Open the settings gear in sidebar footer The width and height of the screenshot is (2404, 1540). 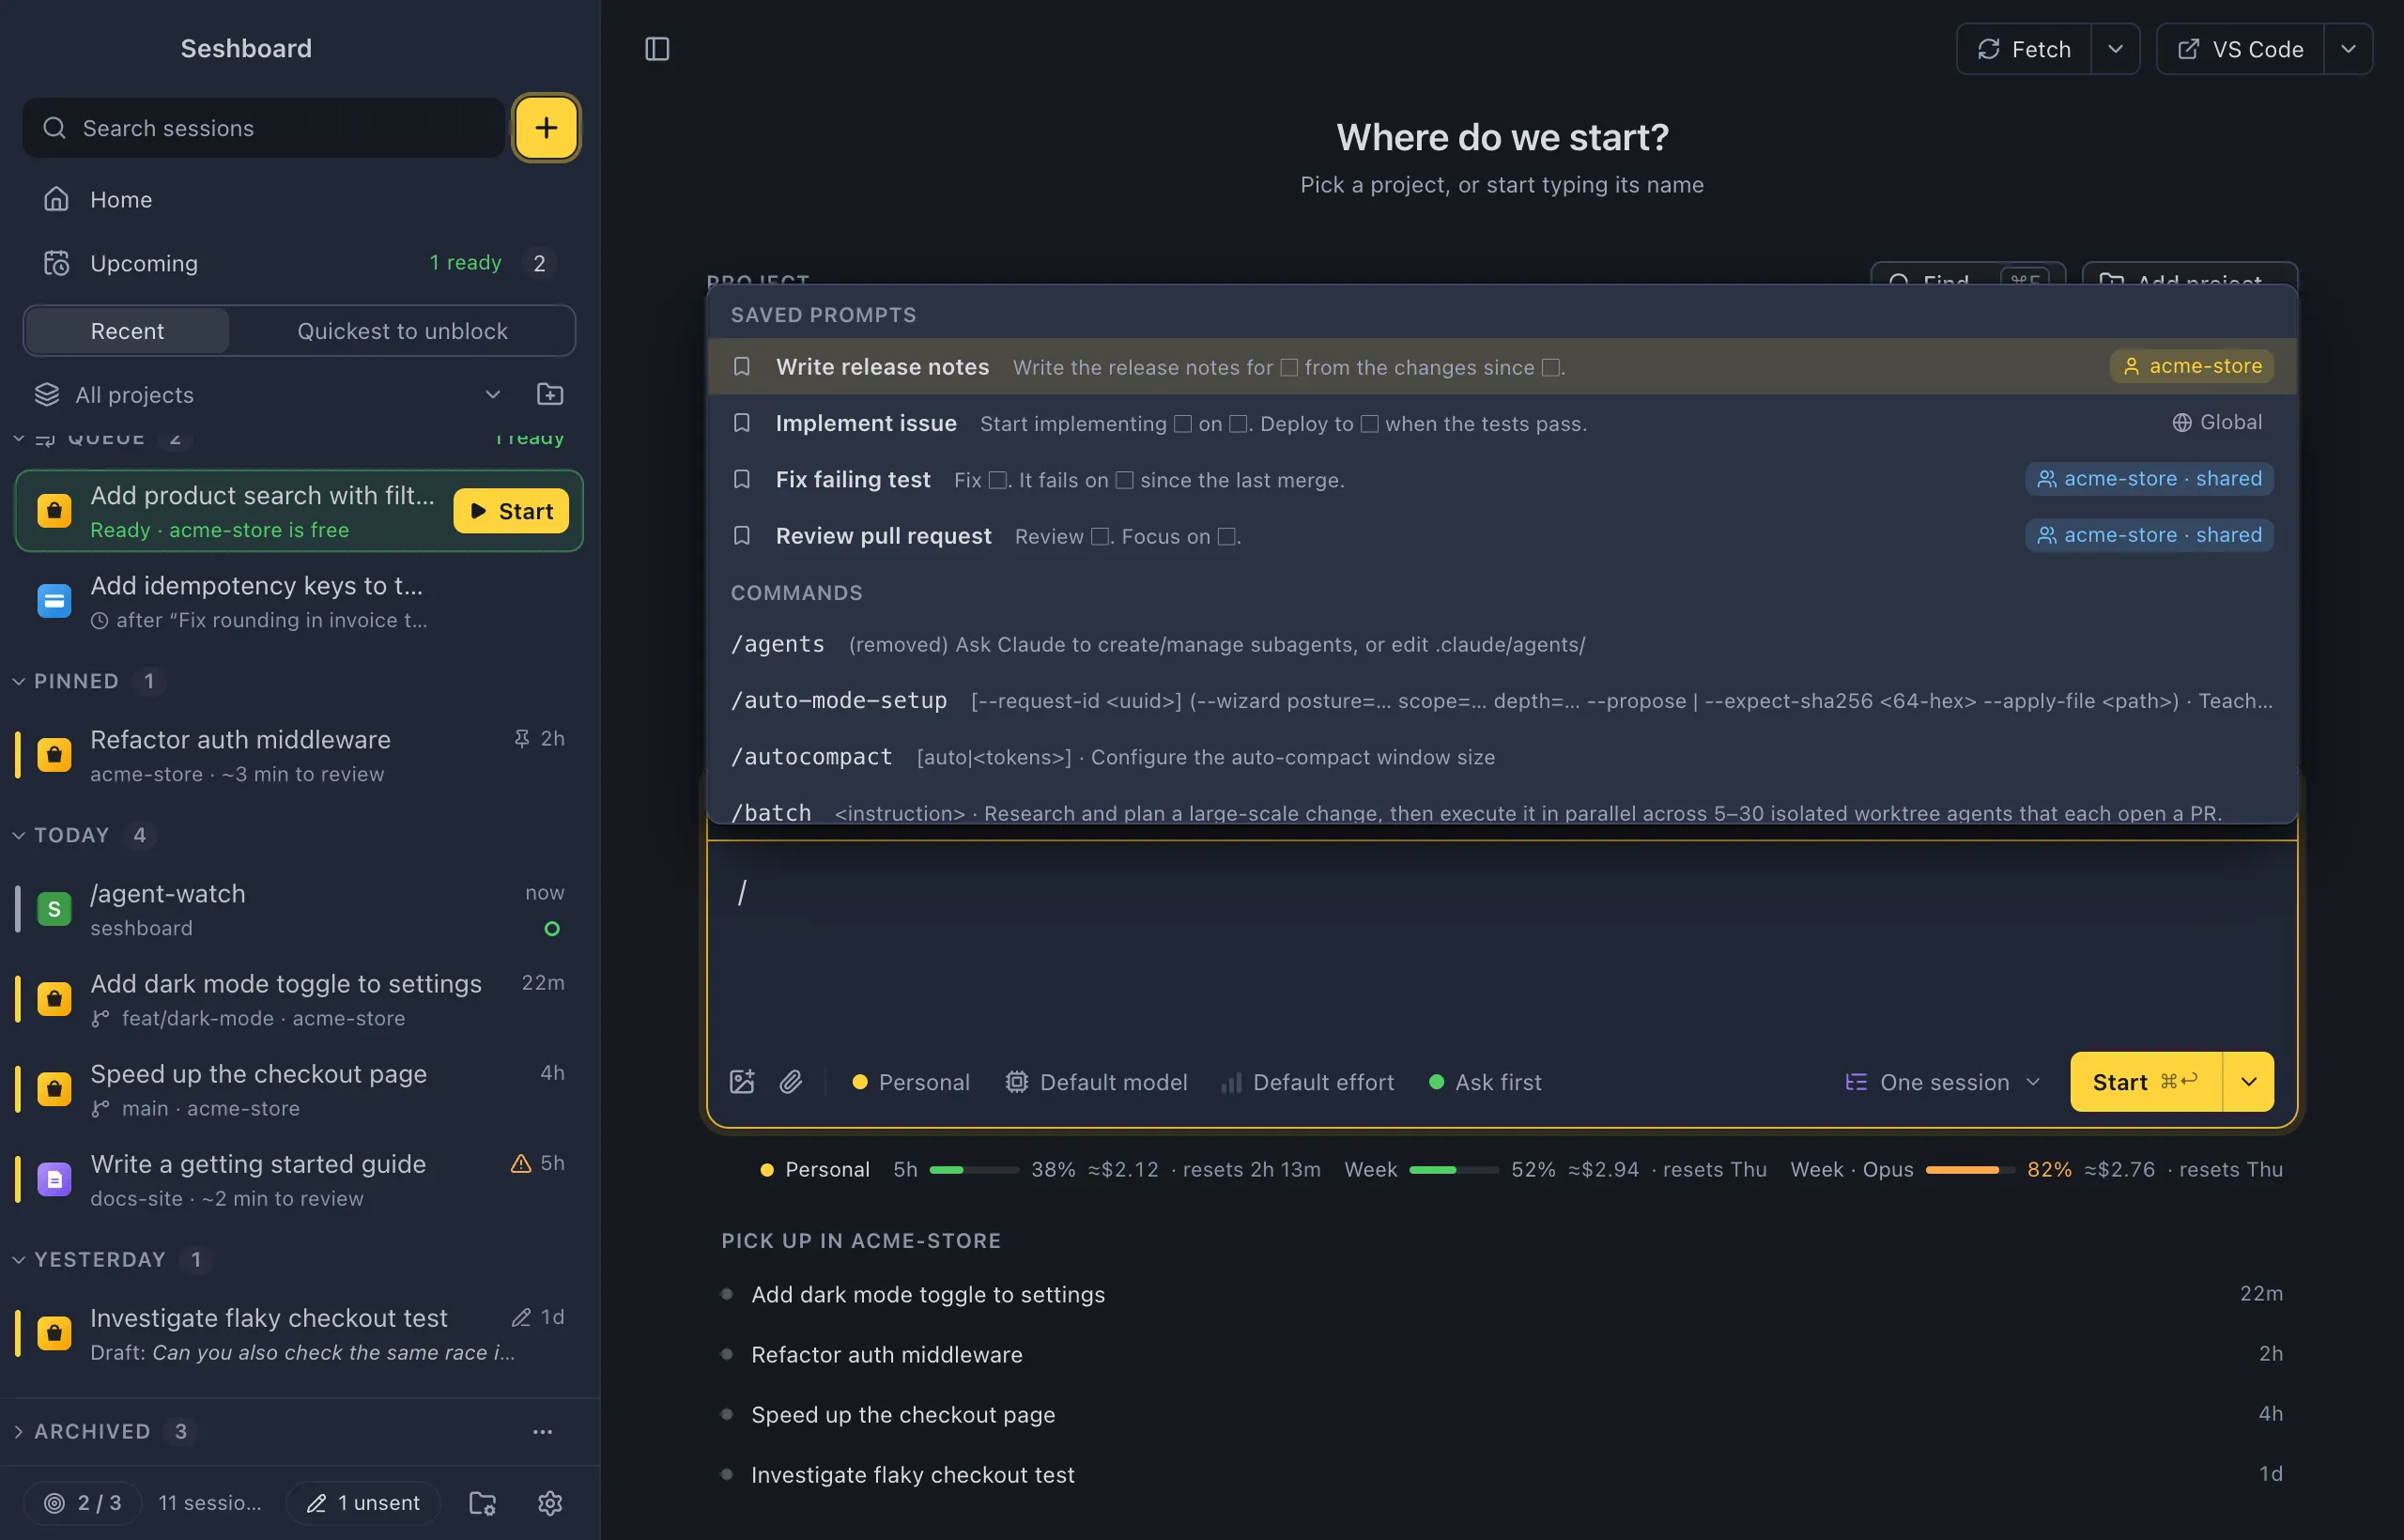click(x=550, y=1503)
